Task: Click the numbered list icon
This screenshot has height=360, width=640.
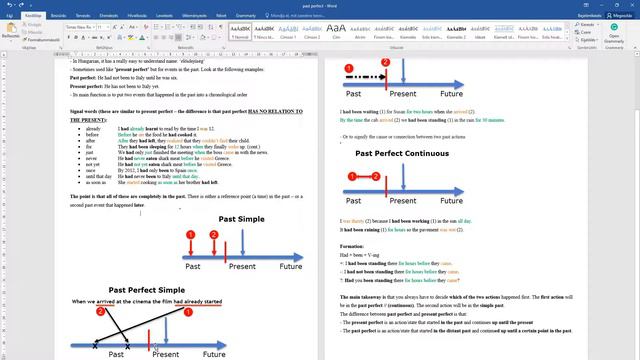Action: pyautogui.click(x=168, y=27)
